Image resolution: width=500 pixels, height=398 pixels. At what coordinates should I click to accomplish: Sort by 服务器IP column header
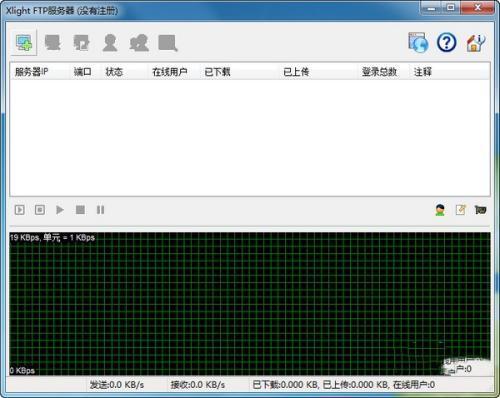39,72
